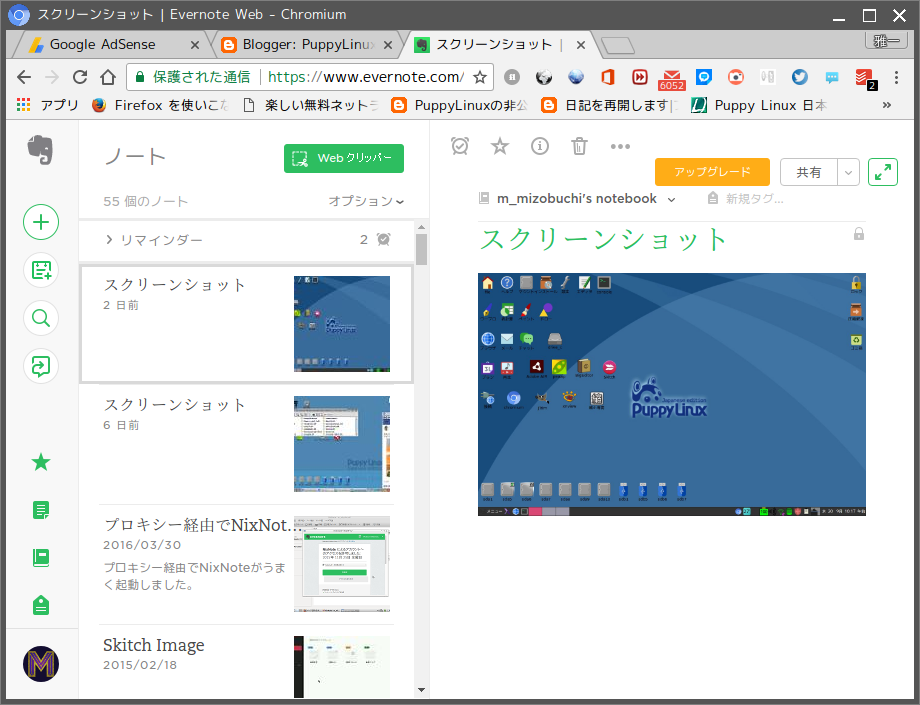The width and height of the screenshot is (920, 705).
Task: Create a new note with the plus icon
Action: click(x=41, y=222)
